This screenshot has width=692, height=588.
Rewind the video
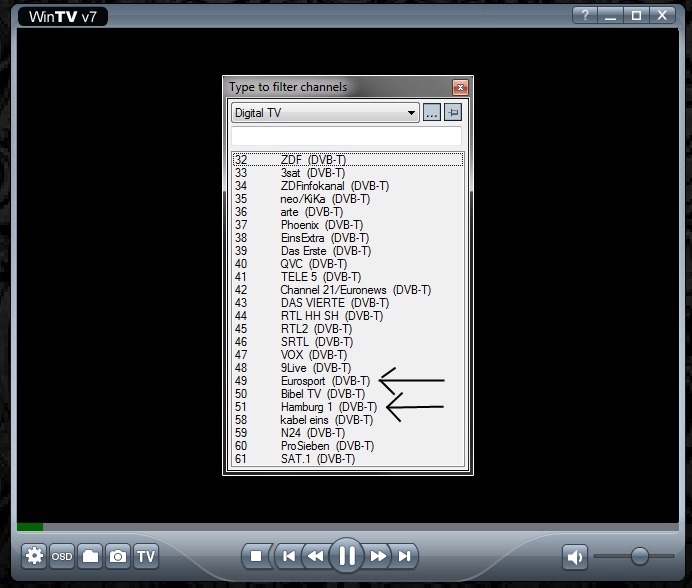click(x=315, y=556)
